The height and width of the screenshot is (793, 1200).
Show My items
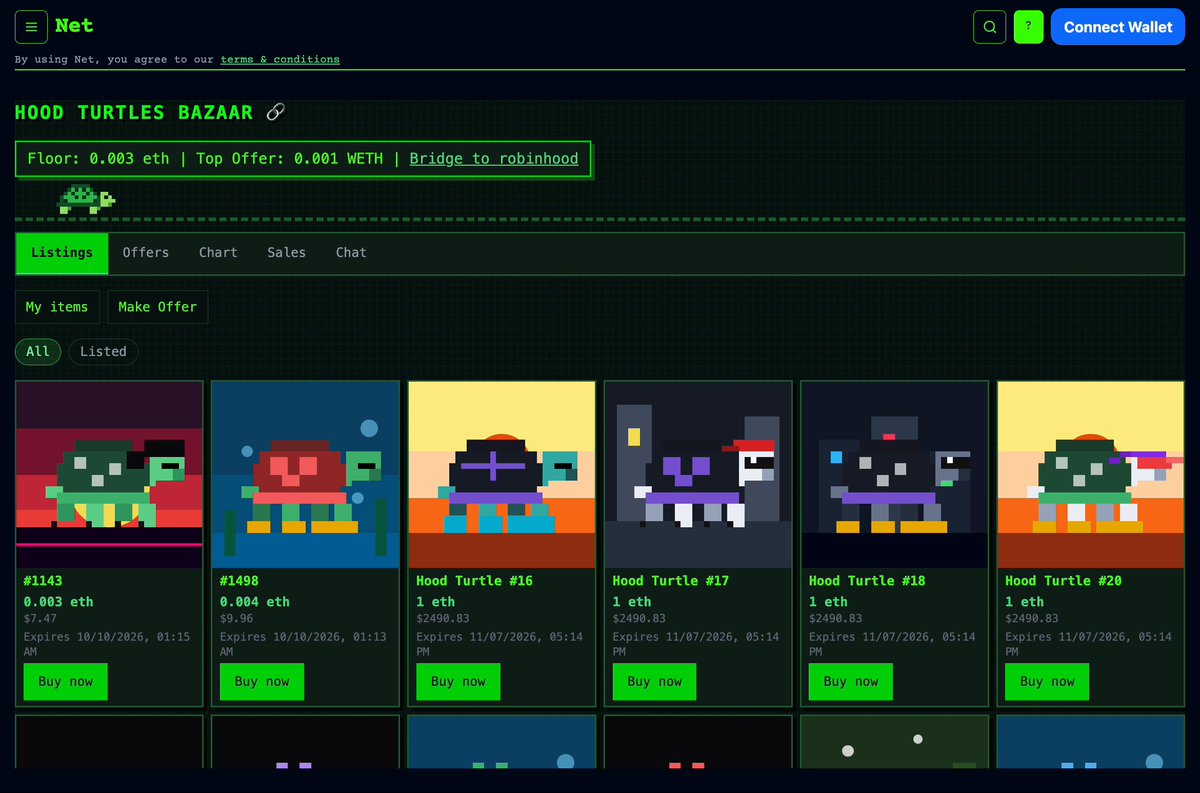coord(57,307)
